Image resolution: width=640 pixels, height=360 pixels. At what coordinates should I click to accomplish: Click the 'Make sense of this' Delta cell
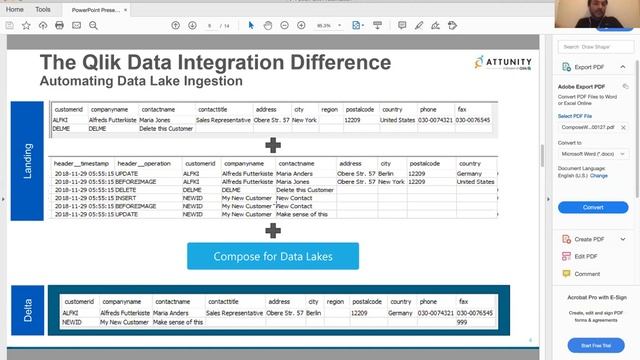pyautogui.click(x=178, y=322)
